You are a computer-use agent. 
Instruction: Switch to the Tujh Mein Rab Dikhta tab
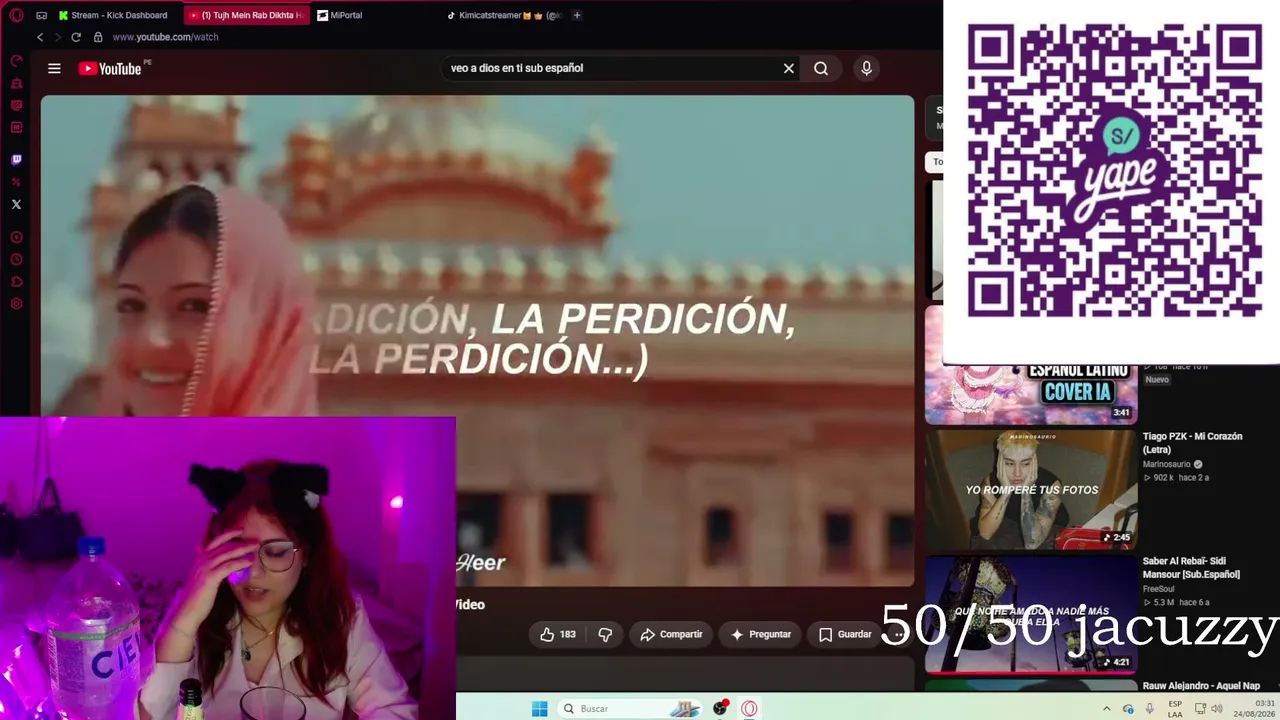point(245,15)
